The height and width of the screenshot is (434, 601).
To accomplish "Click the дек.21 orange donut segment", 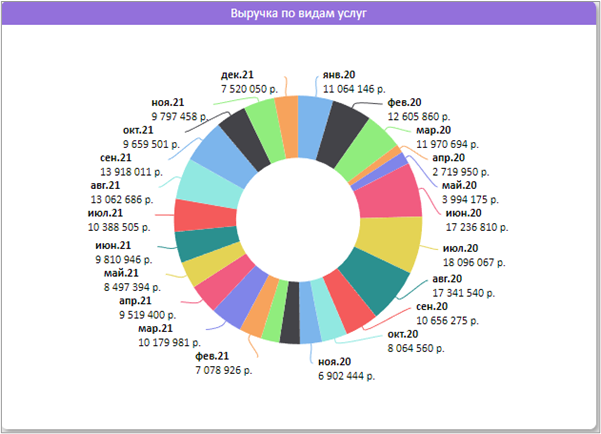I will (287, 127).
